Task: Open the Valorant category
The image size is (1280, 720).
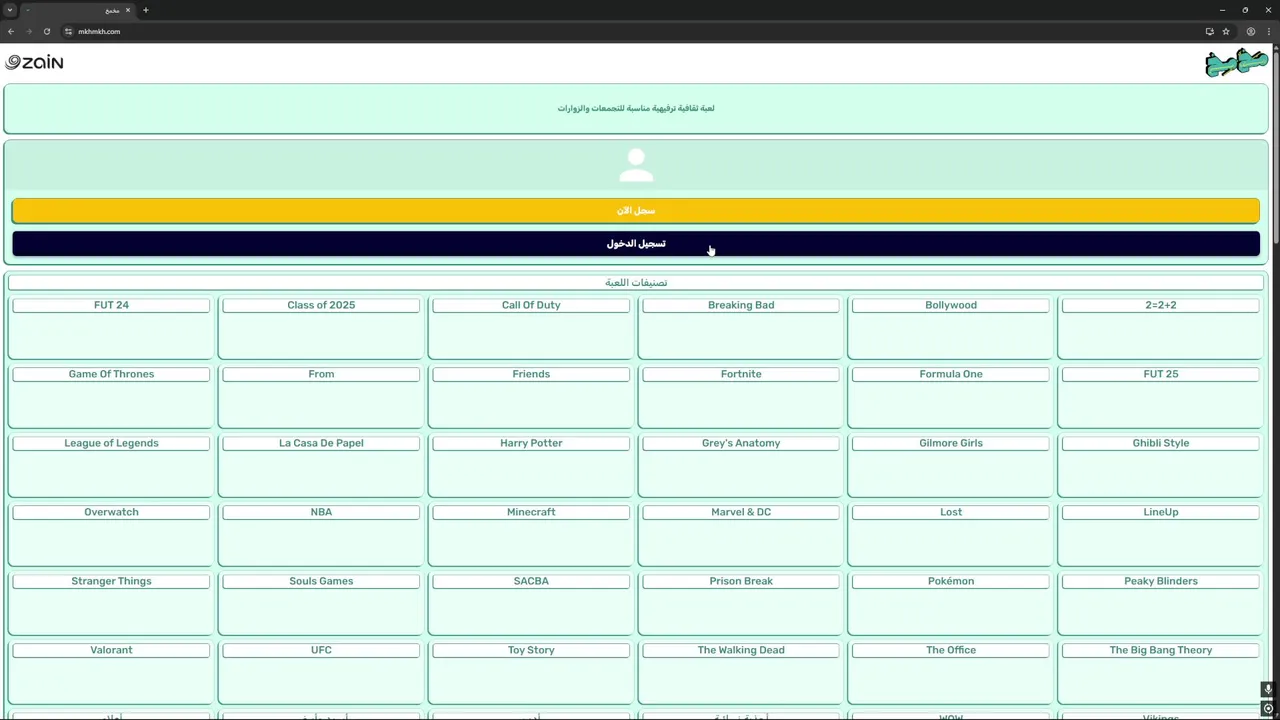Action: [111, 672]
